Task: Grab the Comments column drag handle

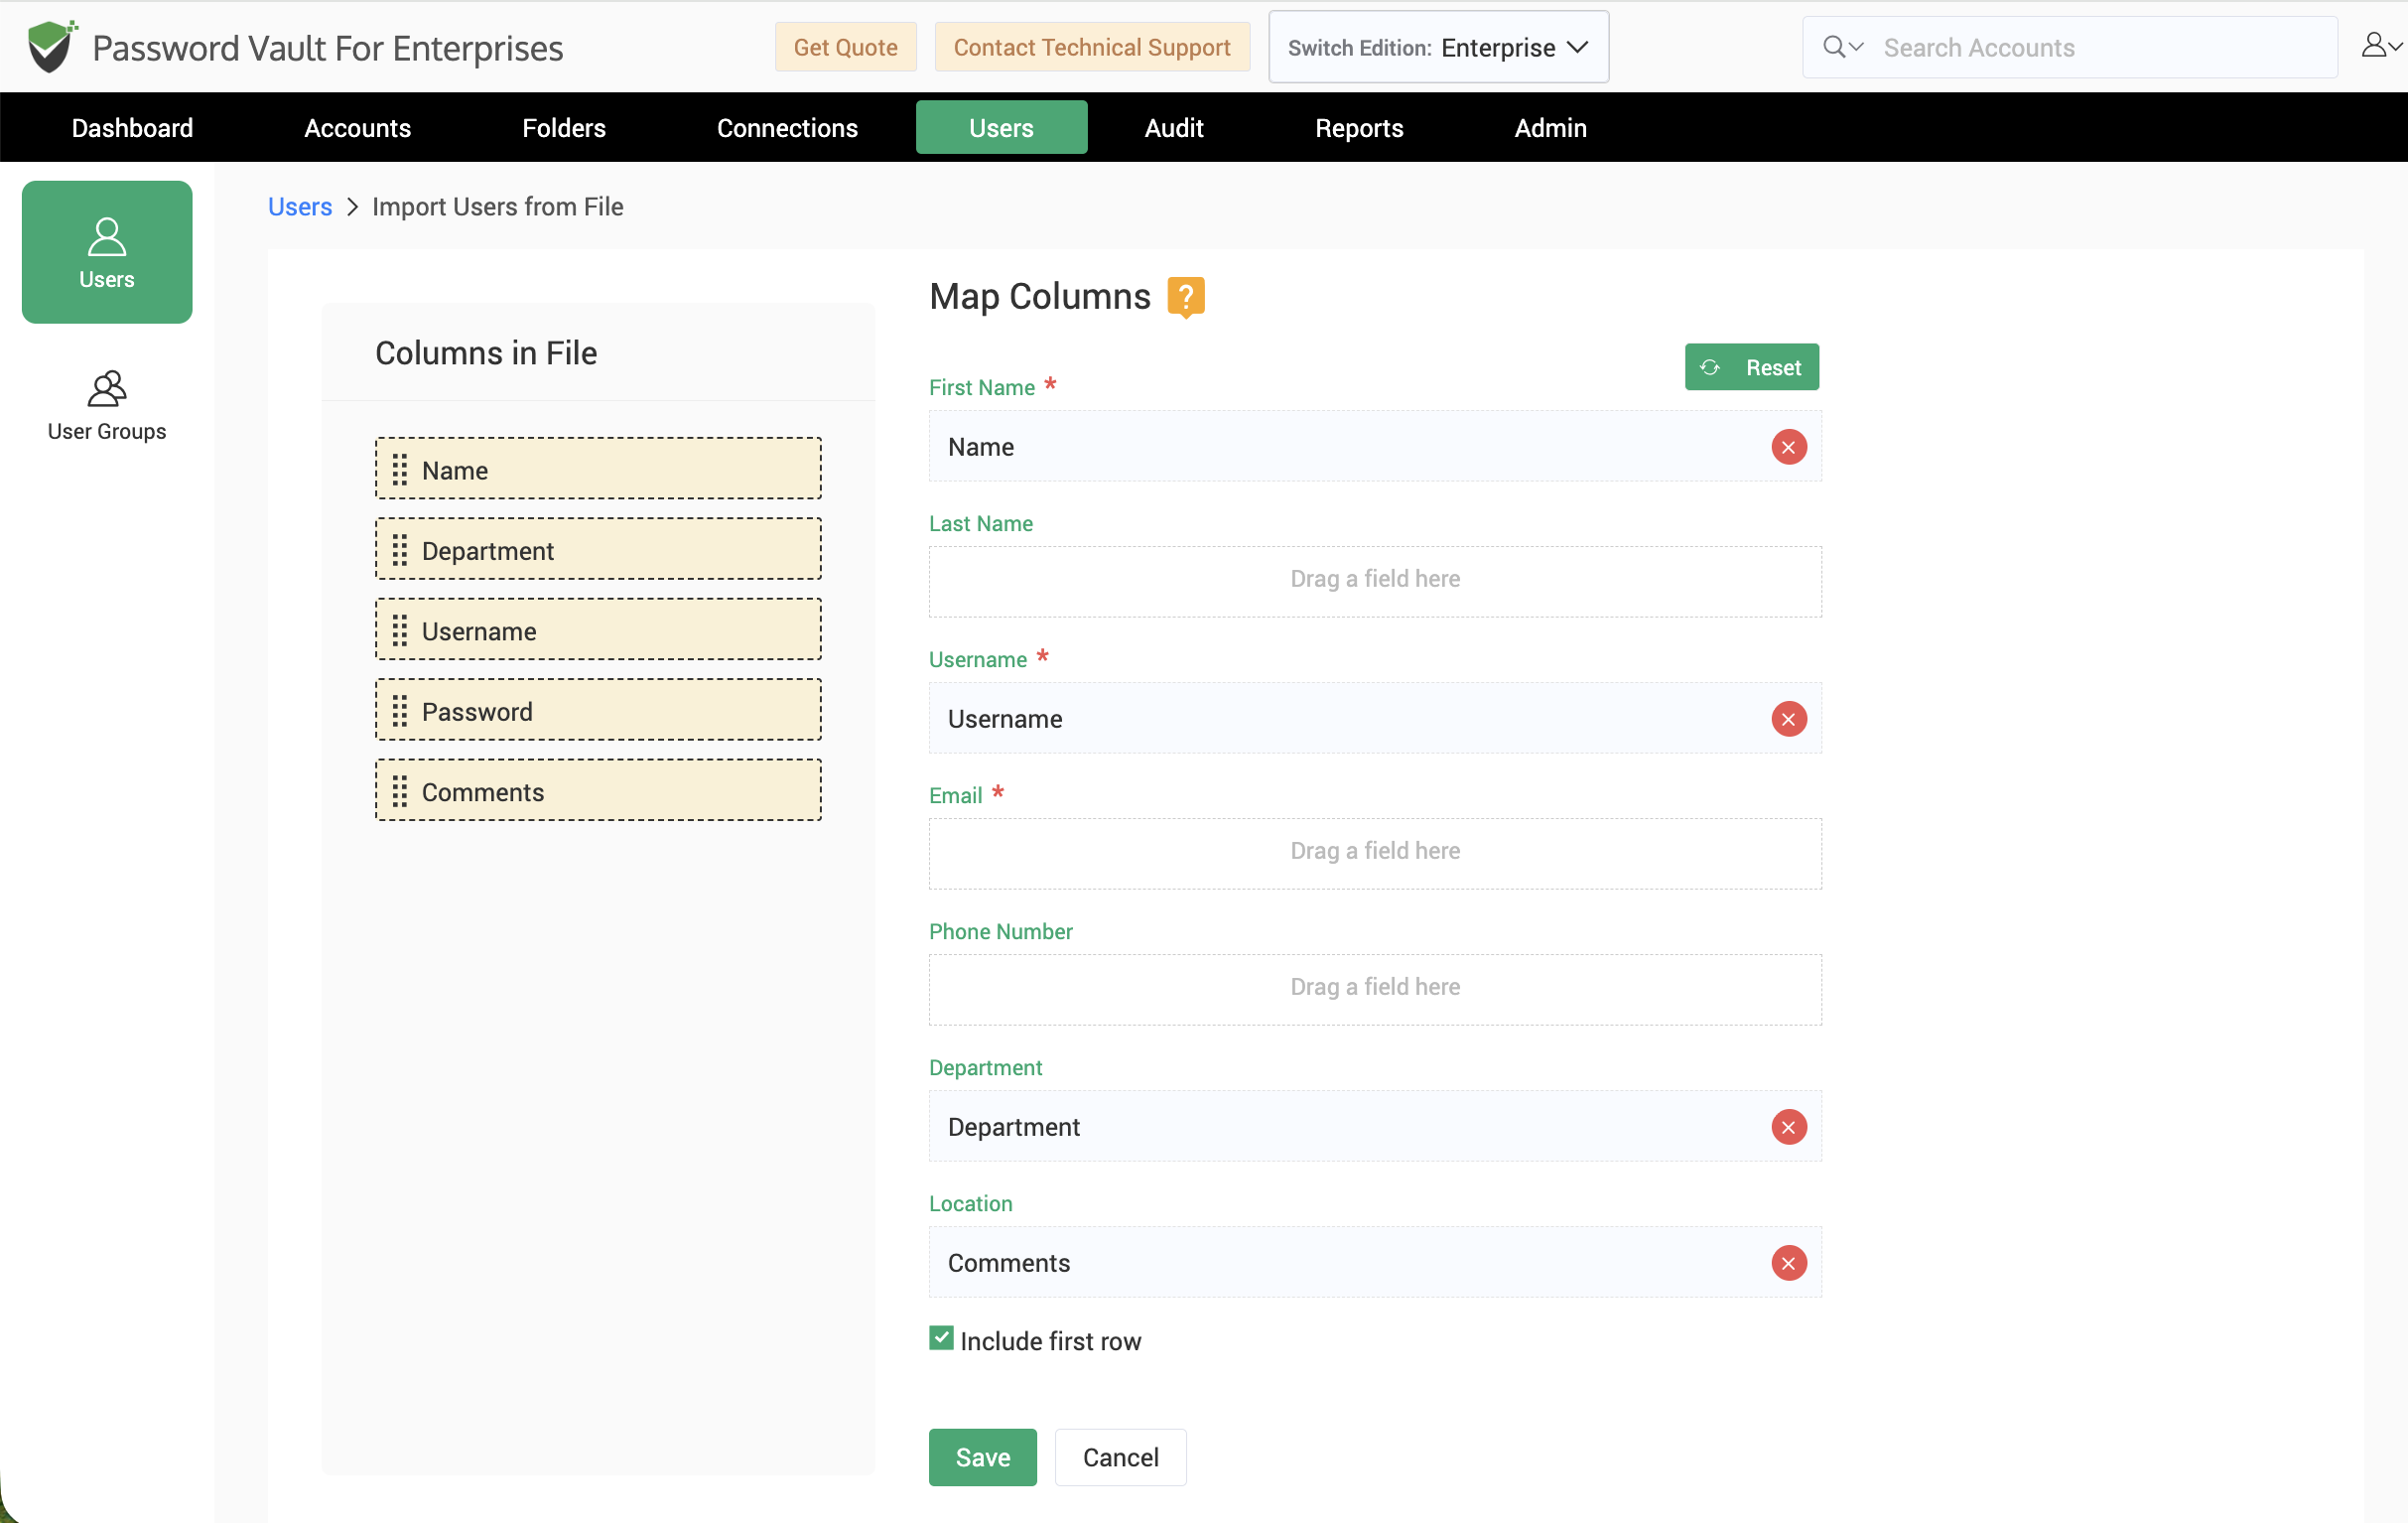Action: [400, 791]
